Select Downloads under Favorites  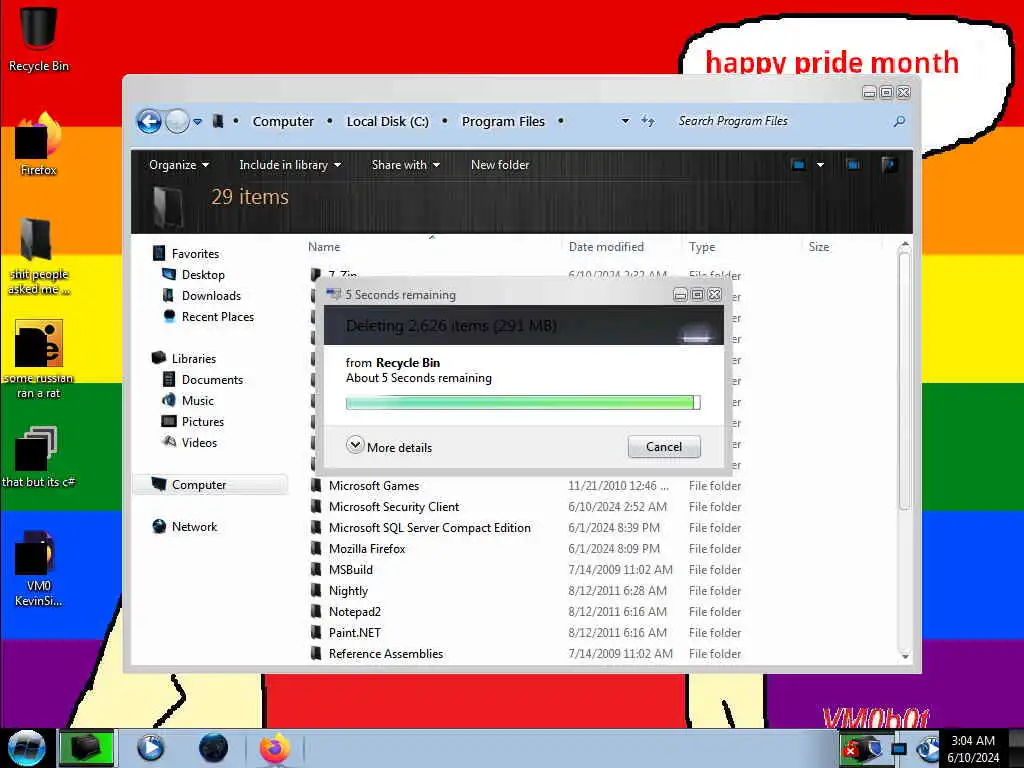click(x=211, y=296)
